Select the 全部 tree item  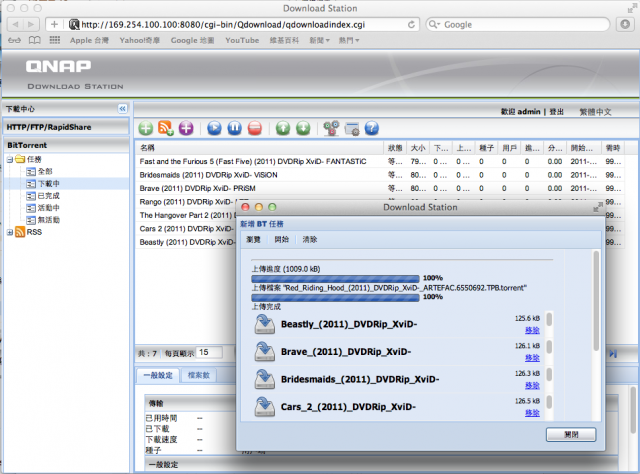click(45, 171)
